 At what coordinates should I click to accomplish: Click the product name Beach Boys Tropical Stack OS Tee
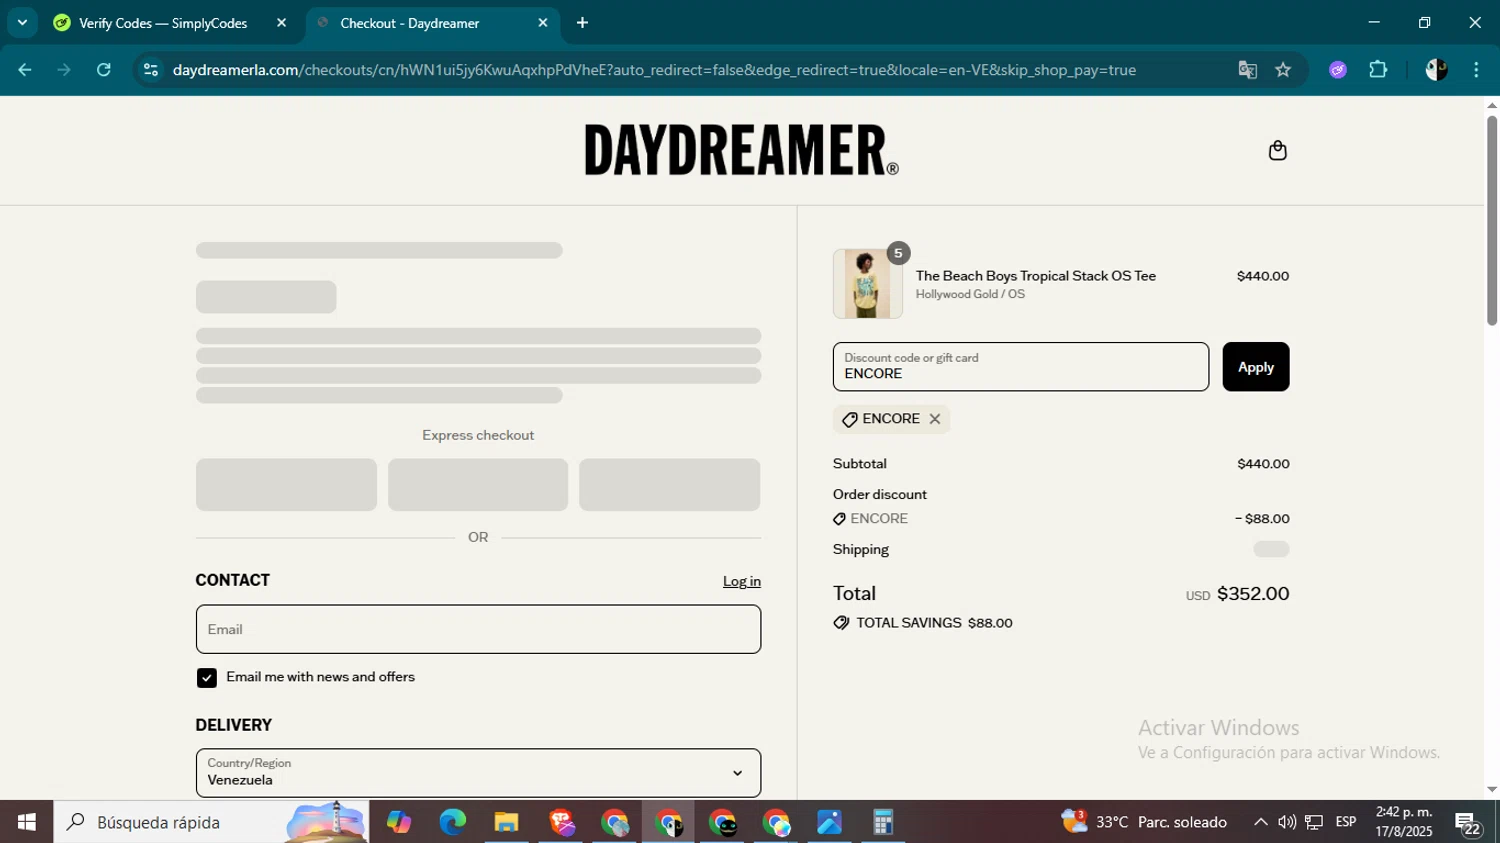1035,276
